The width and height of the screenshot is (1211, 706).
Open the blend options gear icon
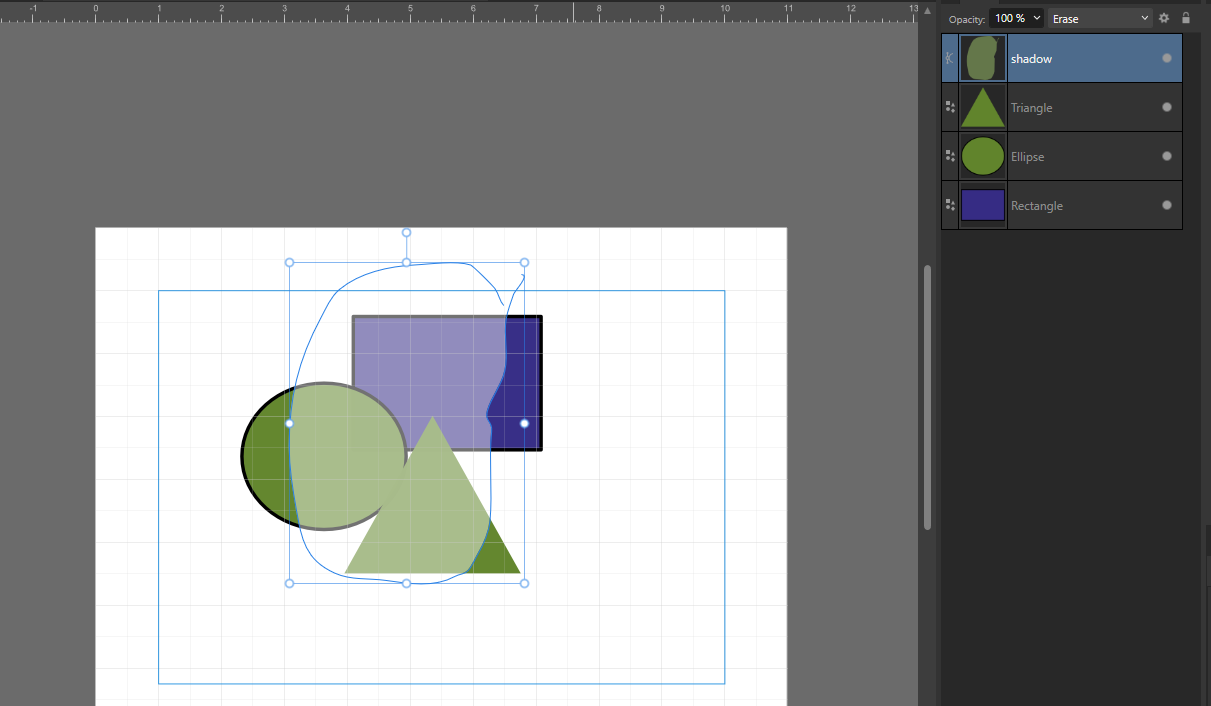[x=1164, y=18]
